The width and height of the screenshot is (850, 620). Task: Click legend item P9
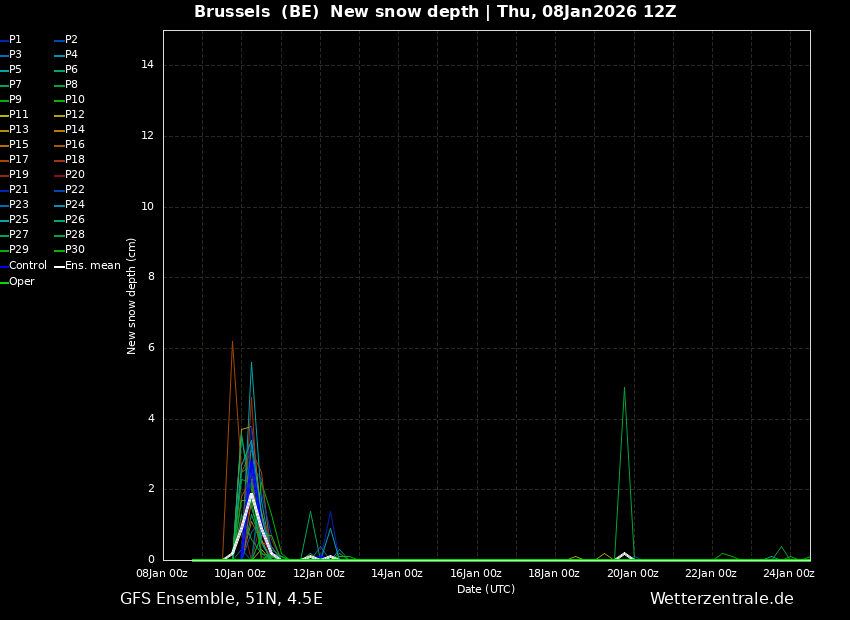[11, 100]
